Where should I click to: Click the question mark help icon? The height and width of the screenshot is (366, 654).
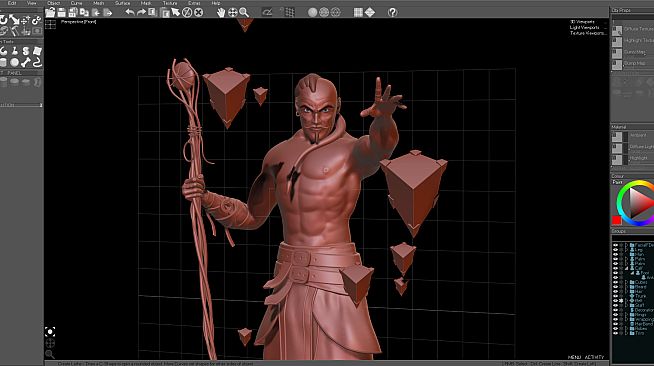tap(392, 13)
